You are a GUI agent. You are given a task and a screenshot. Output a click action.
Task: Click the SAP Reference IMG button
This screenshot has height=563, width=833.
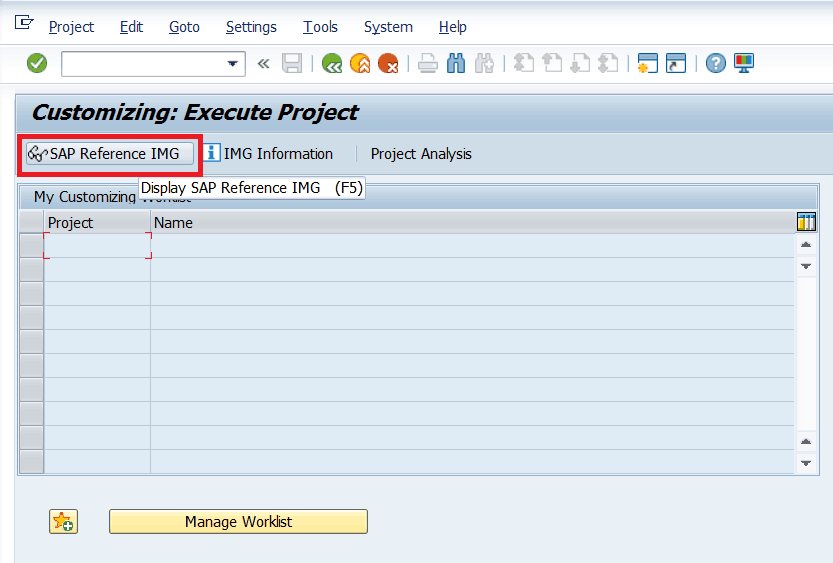(x=110, y=154)
